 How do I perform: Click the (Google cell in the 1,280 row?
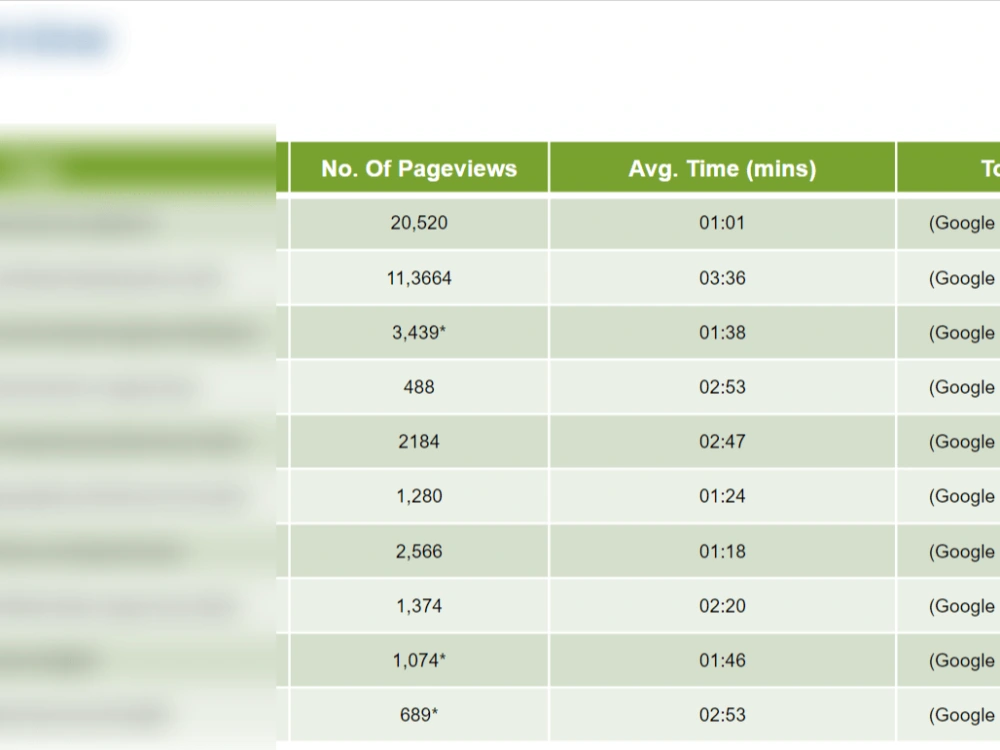pyautogui.click(x=949, y=496)
